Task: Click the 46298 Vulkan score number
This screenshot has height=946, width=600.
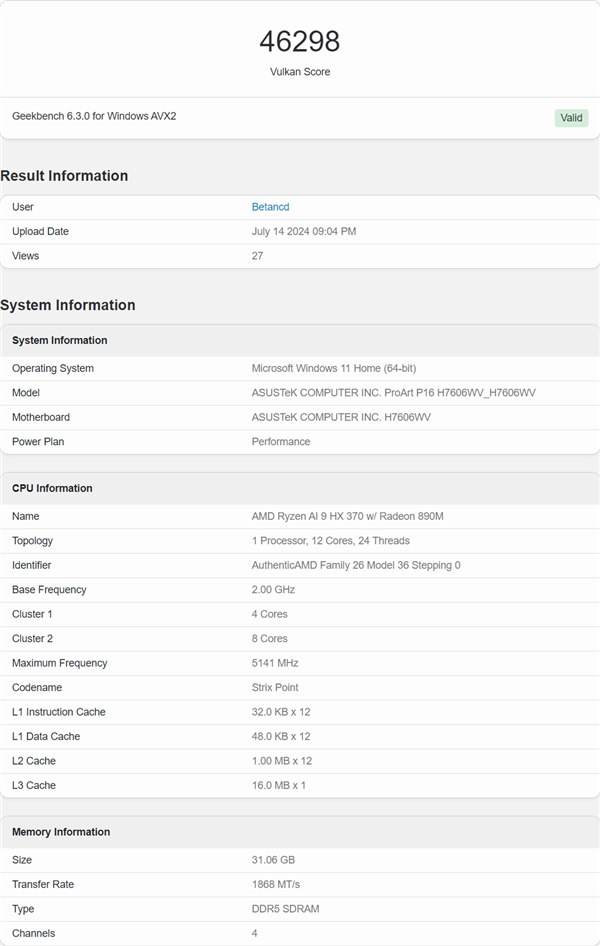Action: [300, 41]
